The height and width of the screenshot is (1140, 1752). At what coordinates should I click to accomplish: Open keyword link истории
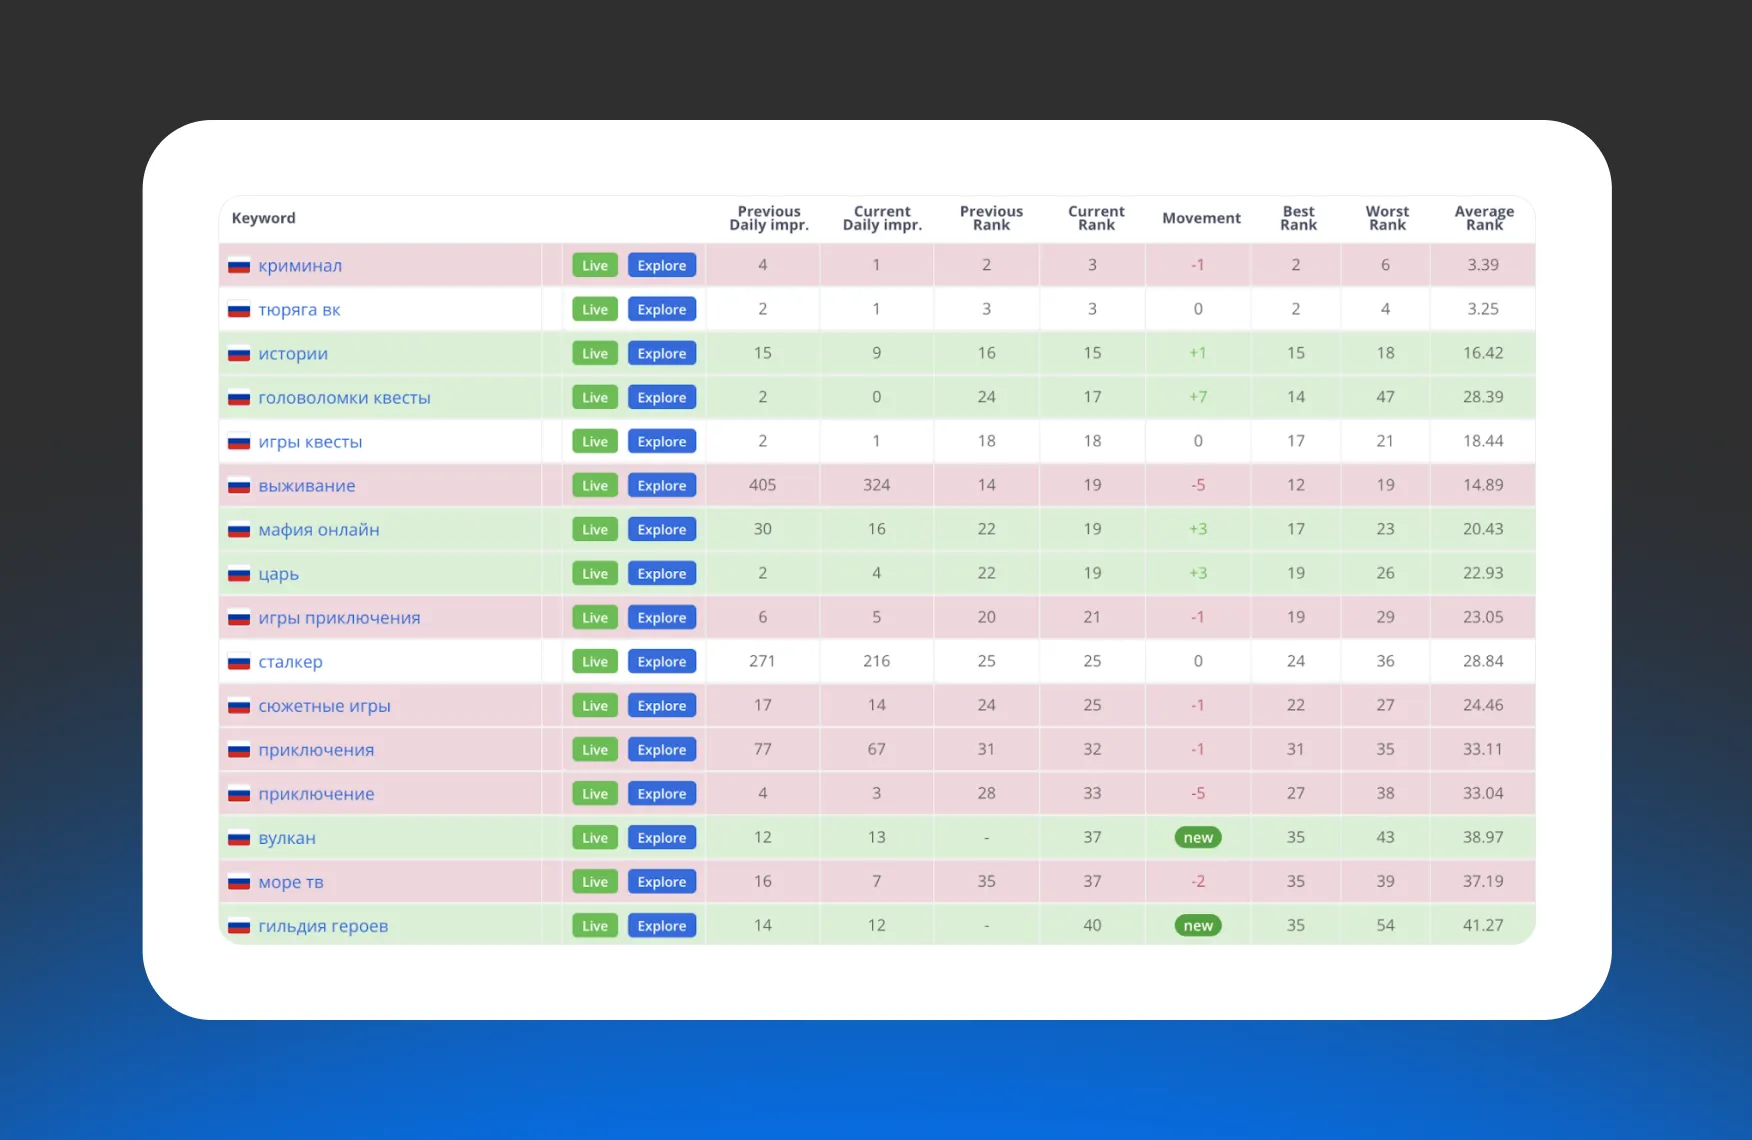point(293,354)
